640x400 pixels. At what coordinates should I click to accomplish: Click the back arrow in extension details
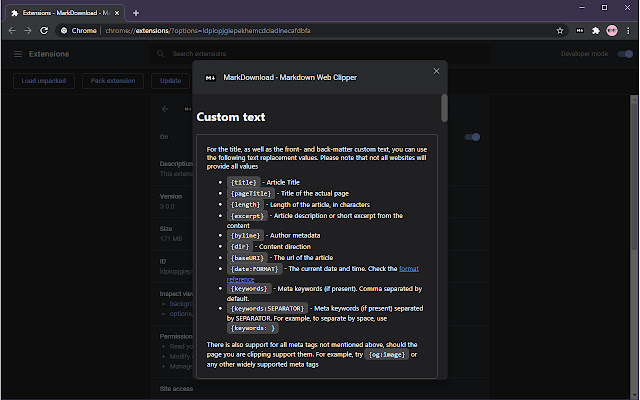(165, 107)
